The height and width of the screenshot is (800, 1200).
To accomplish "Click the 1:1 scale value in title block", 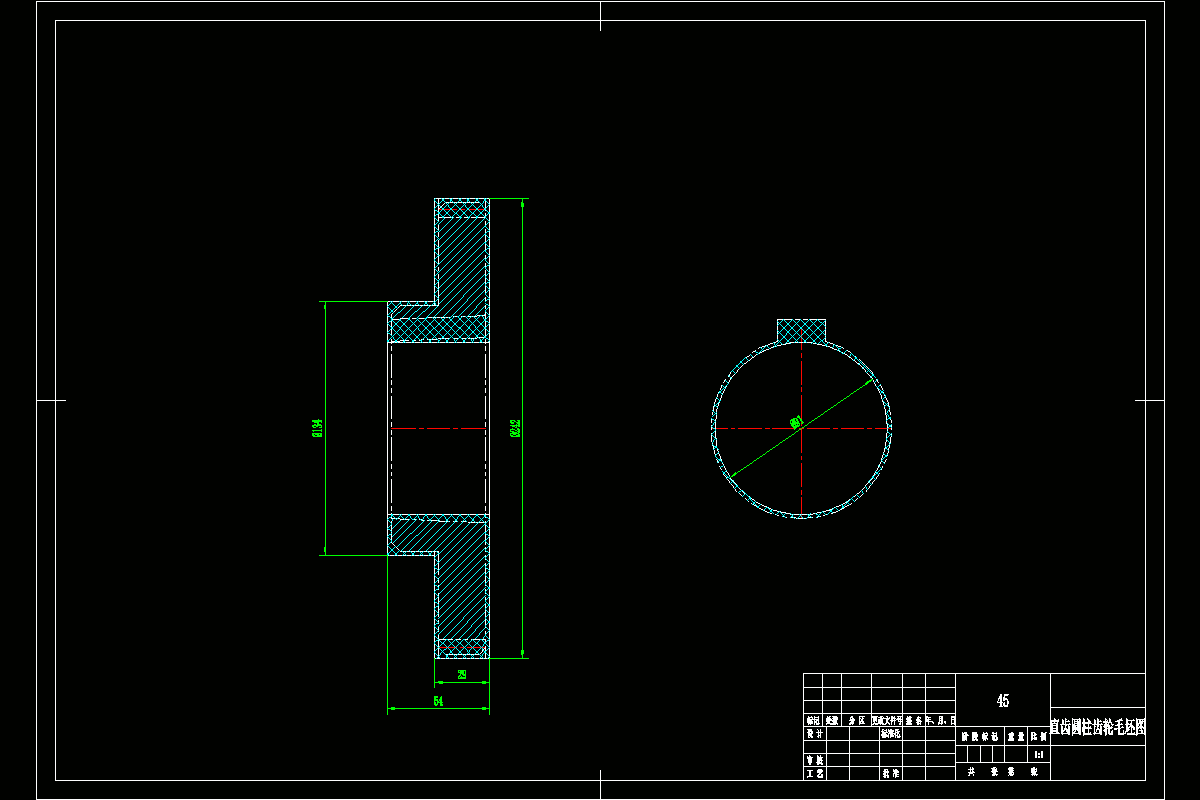I will [x=1039, y=754].
